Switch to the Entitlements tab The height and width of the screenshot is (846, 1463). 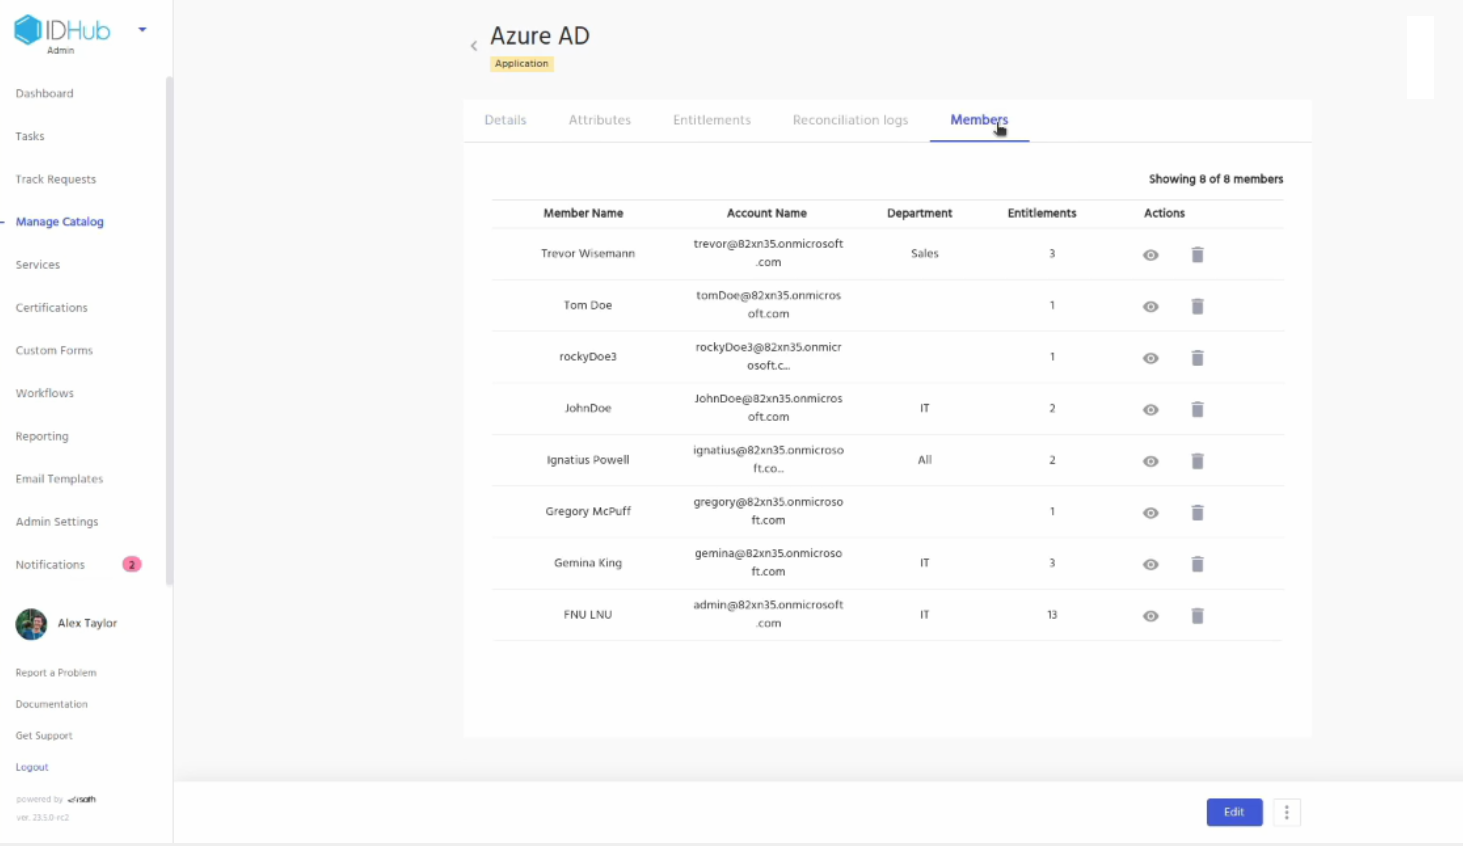coord(711,120)
